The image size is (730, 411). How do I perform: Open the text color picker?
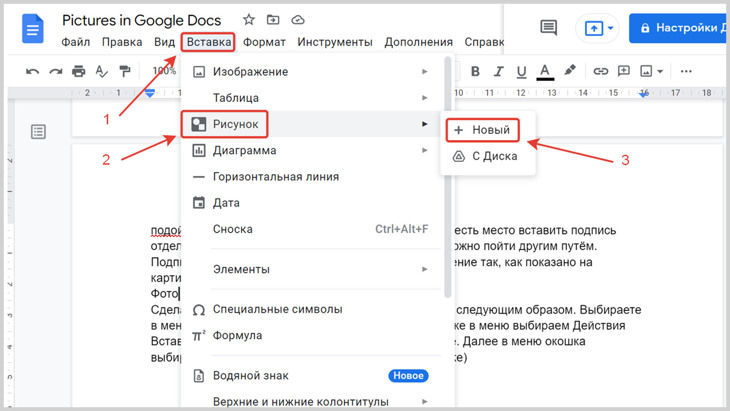(545, 72)
